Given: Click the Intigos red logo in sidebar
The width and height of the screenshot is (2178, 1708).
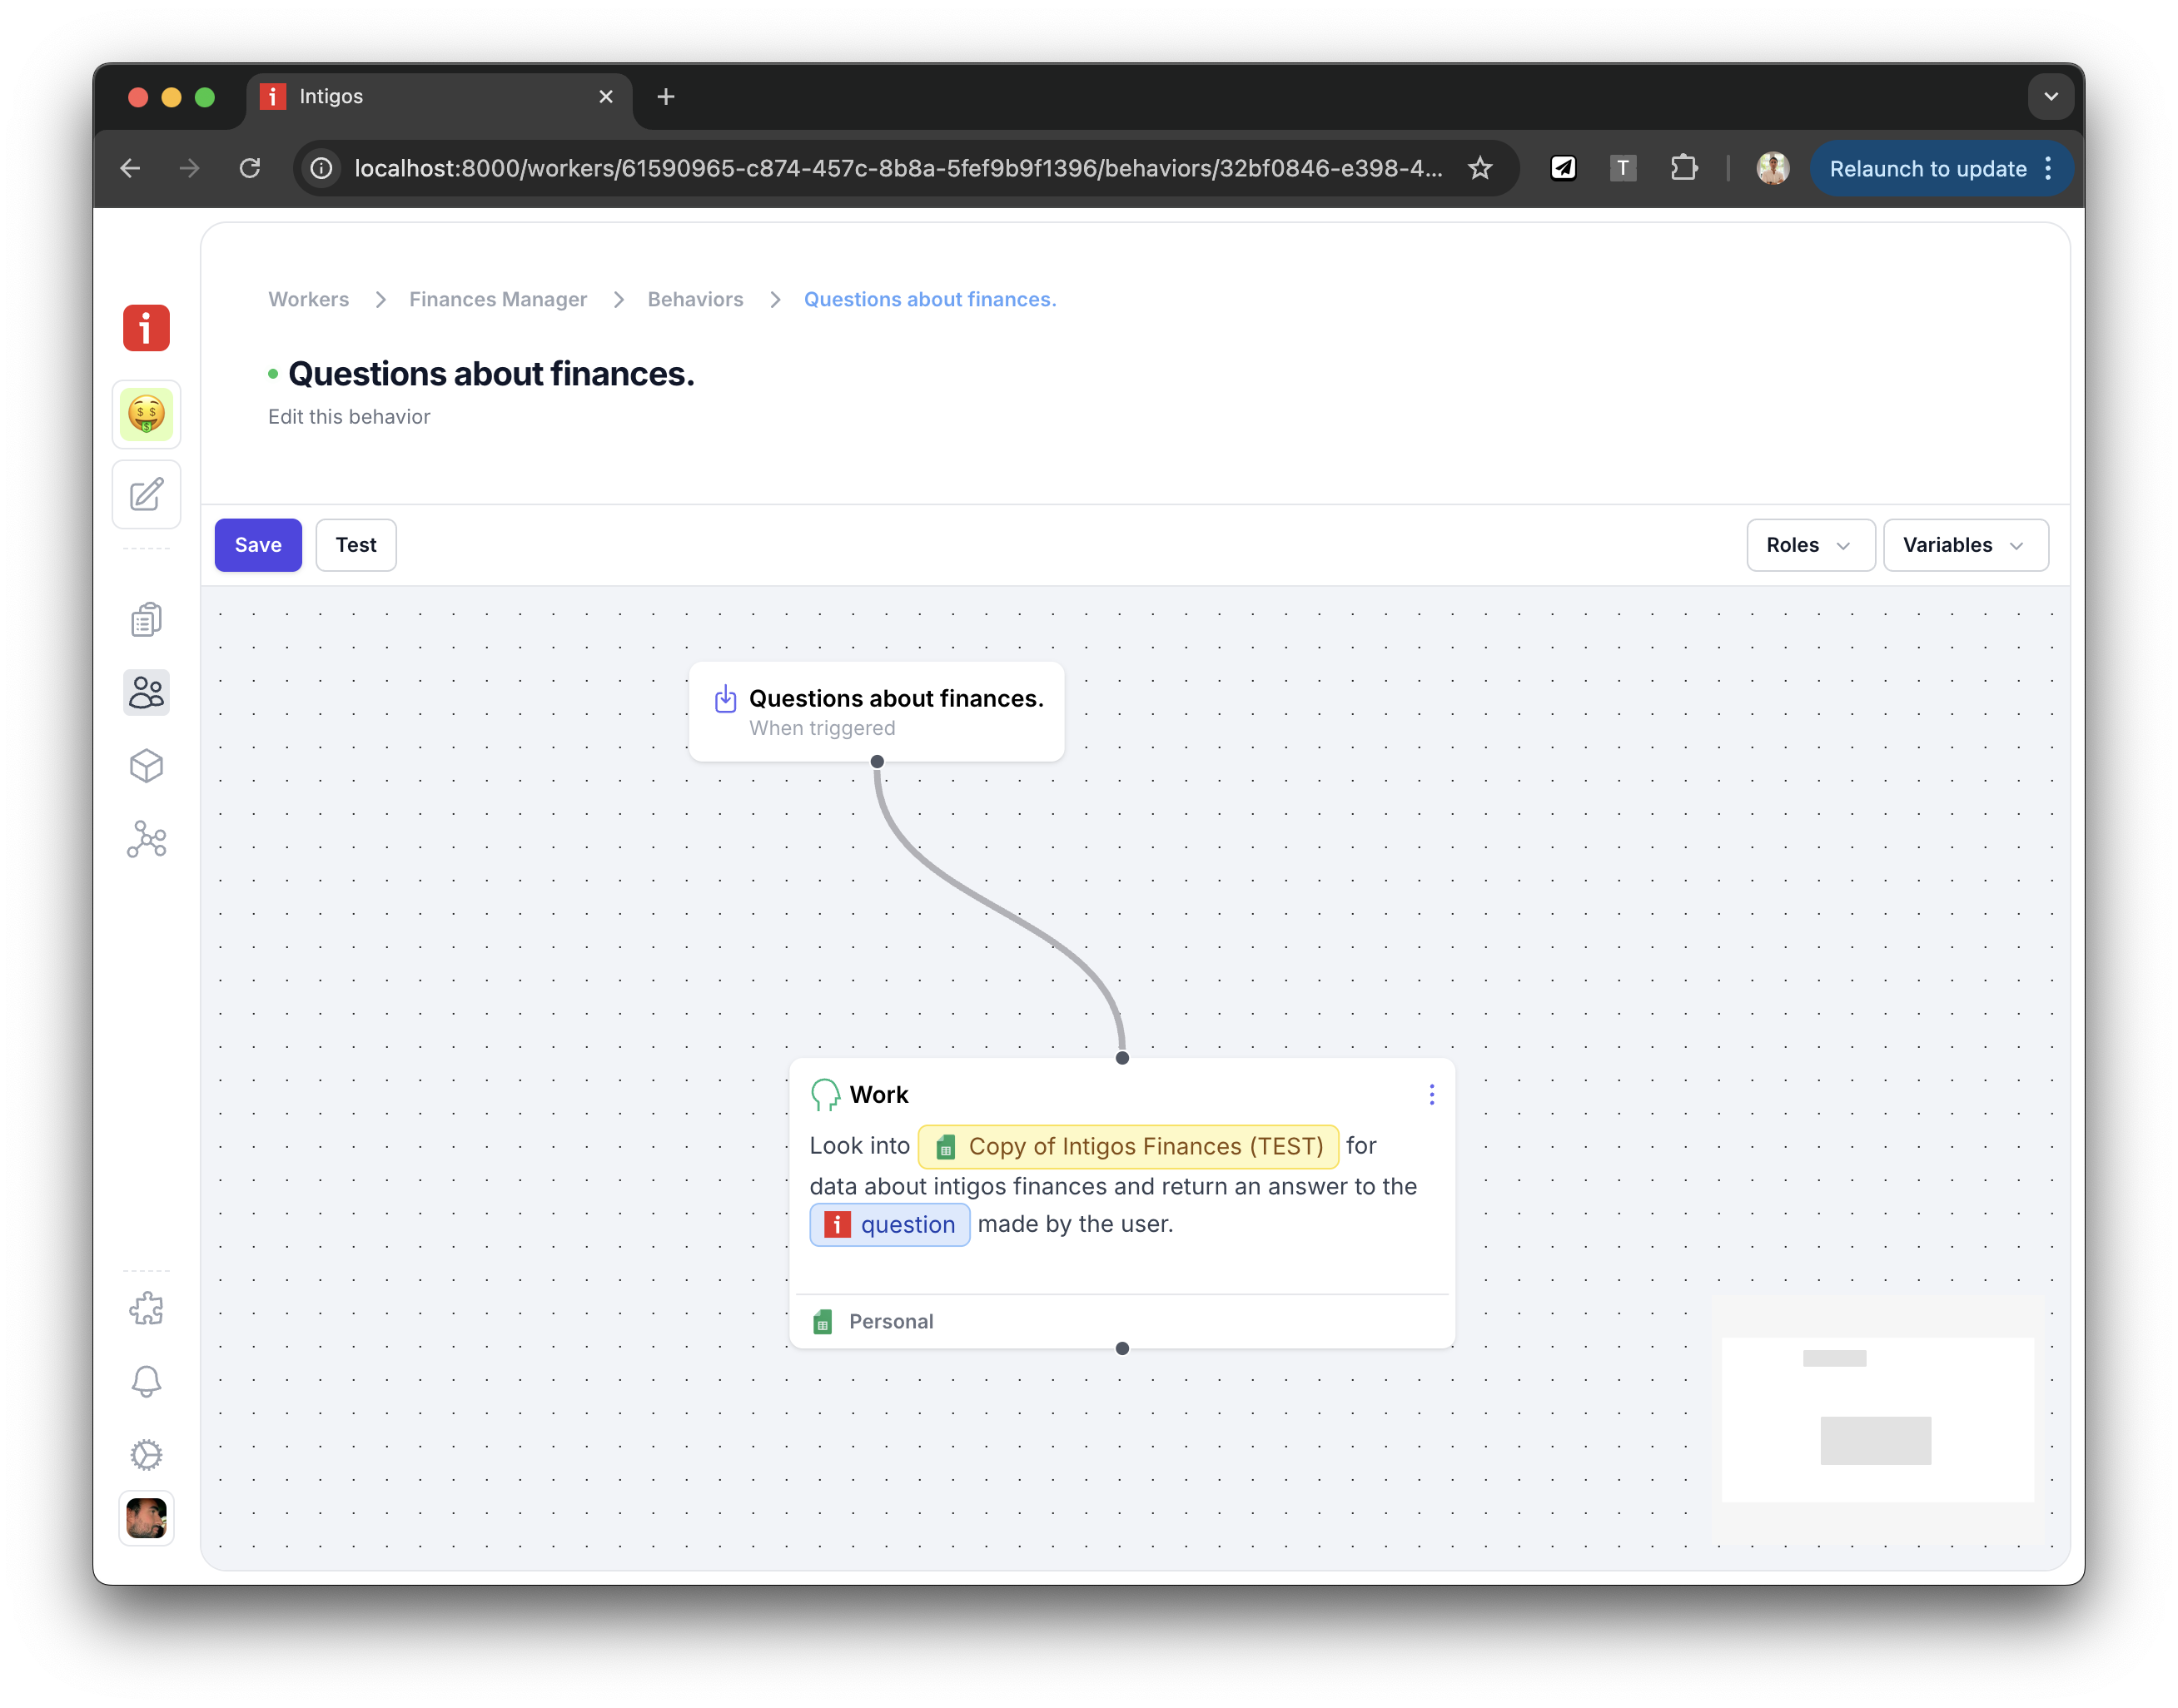Looking at the screenshot, I should 146,328.
